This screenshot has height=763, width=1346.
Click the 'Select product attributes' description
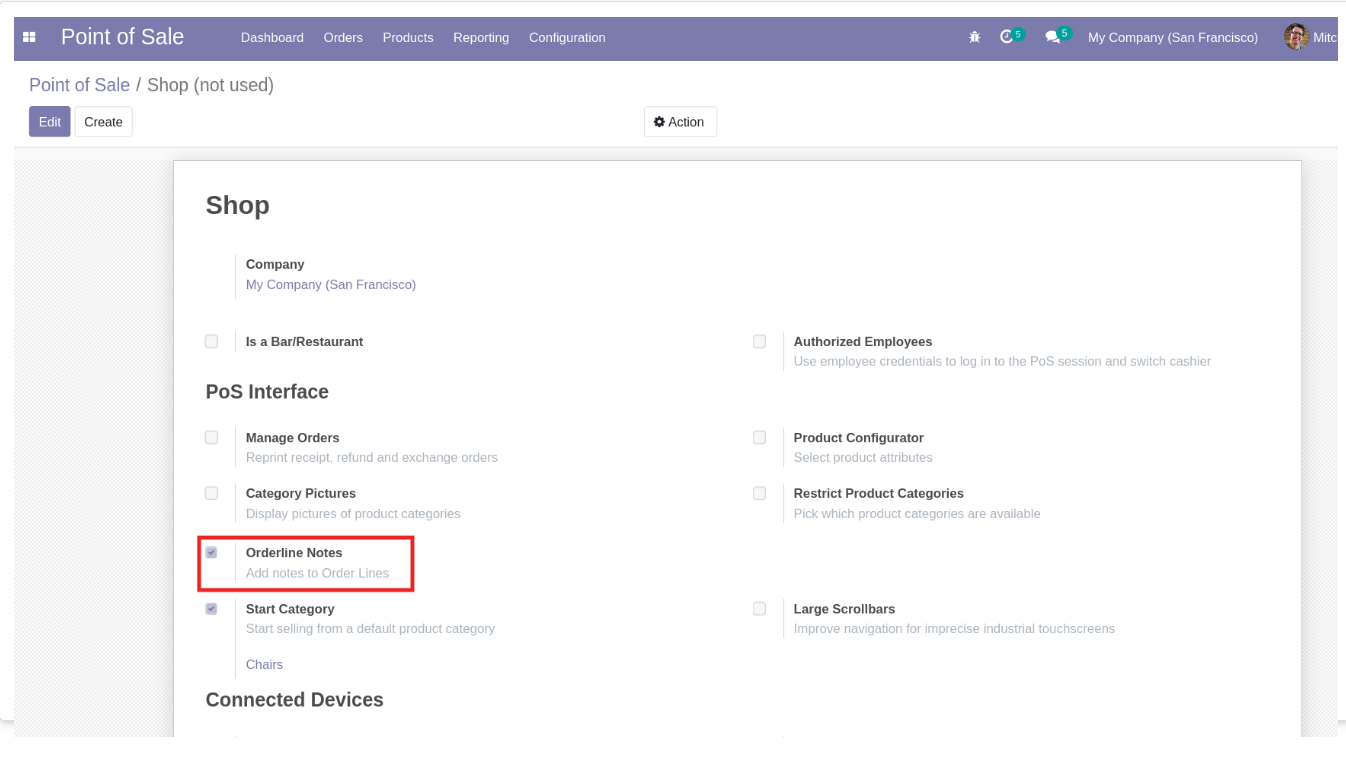click(x=863, y=458)
